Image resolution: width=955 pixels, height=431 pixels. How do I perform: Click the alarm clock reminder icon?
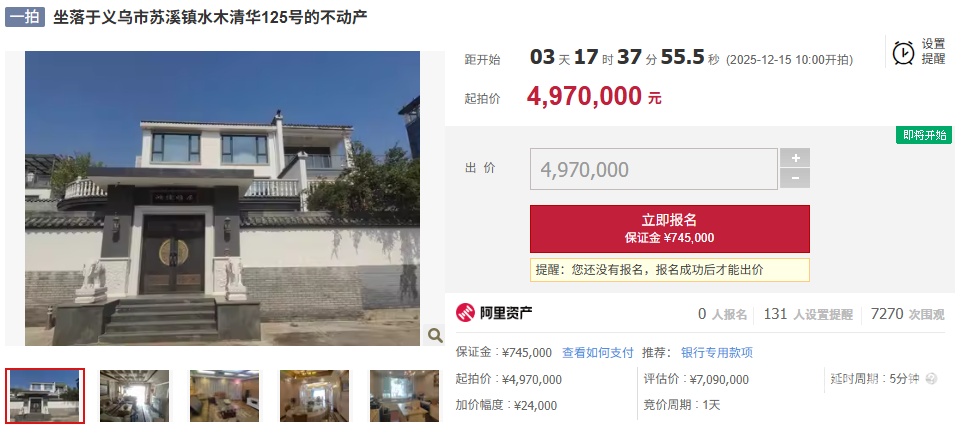tap(903, 53)
